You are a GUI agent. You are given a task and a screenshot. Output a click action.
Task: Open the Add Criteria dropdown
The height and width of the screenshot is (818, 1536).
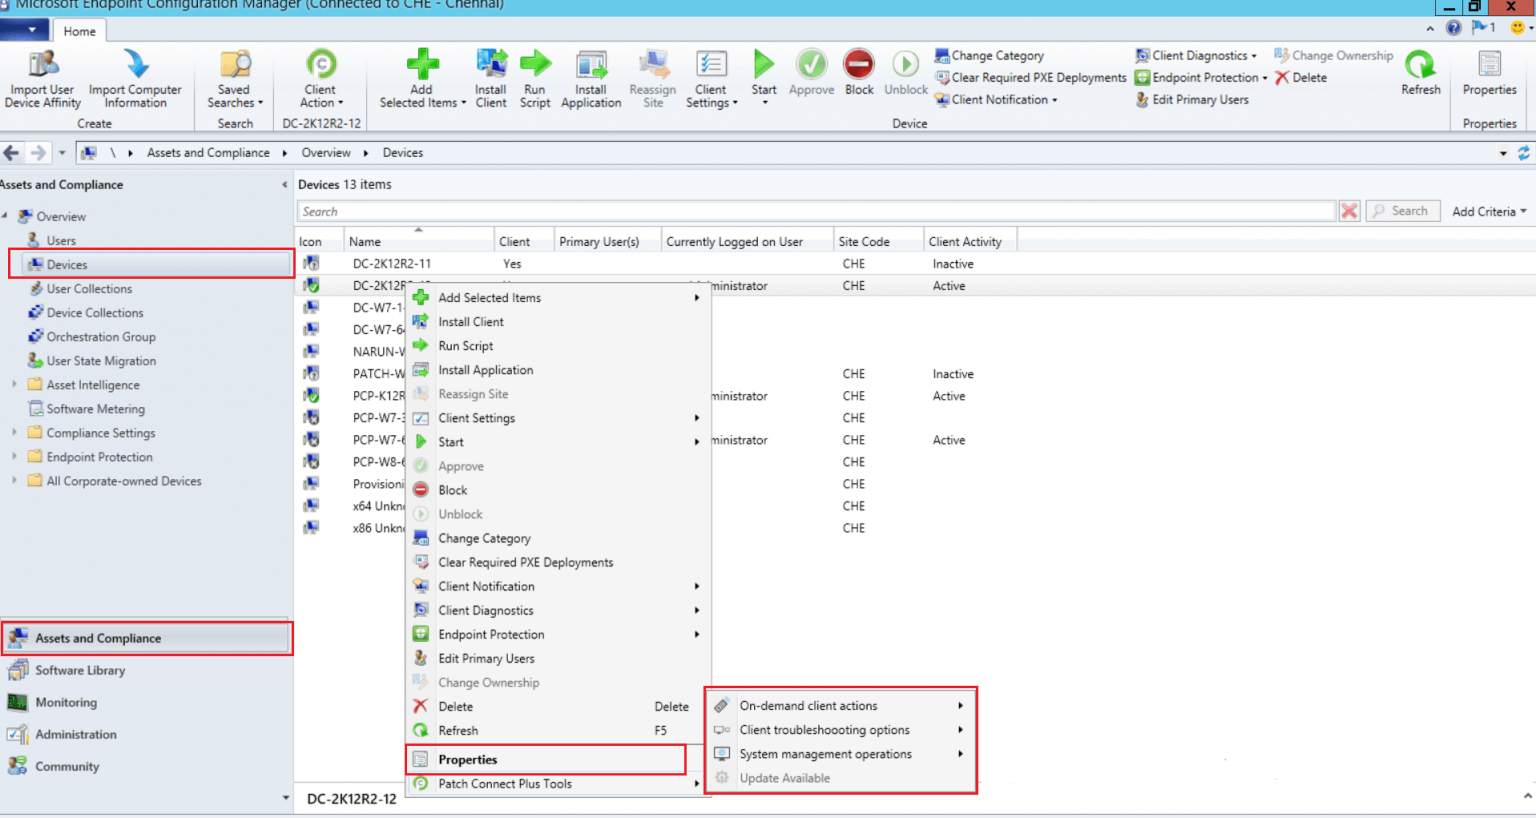point(1488,211)
